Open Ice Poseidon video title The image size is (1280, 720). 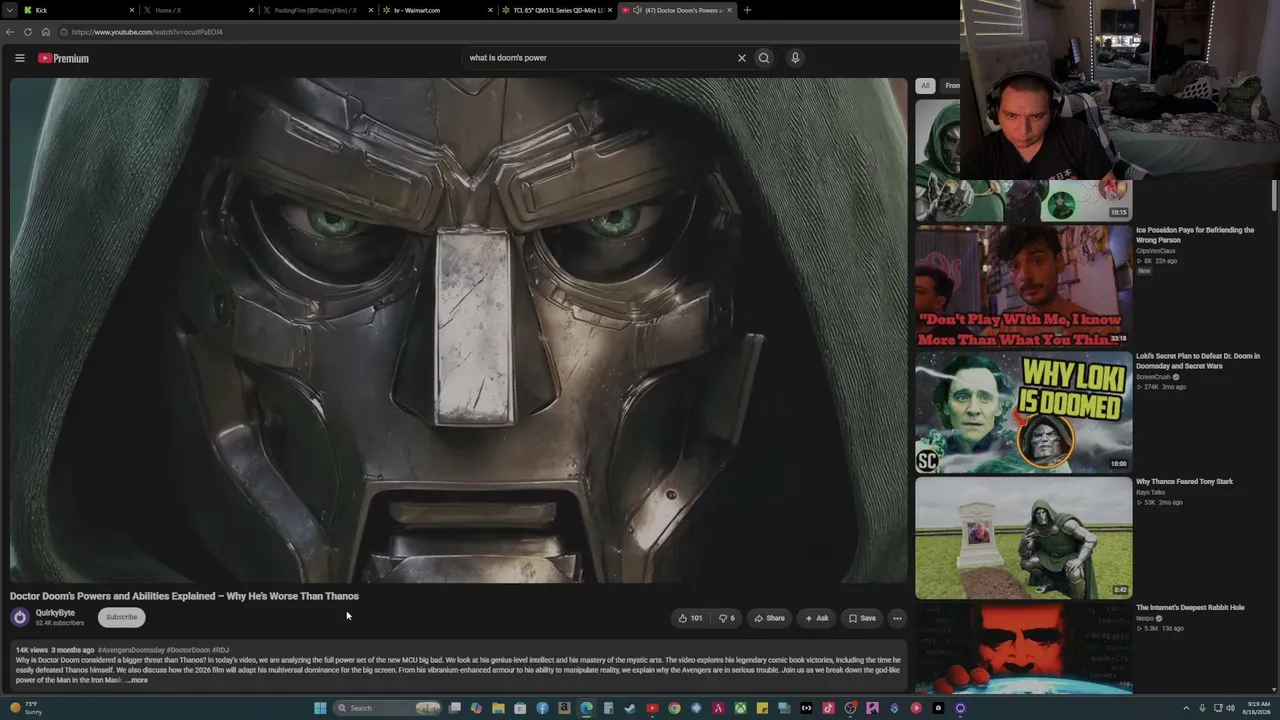pos(1195,235)
